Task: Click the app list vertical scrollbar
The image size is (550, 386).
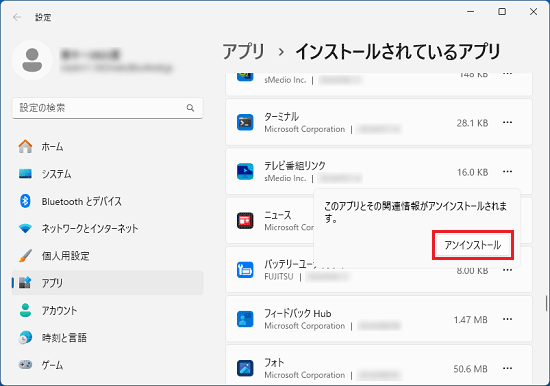Action: tap(546, 303)
